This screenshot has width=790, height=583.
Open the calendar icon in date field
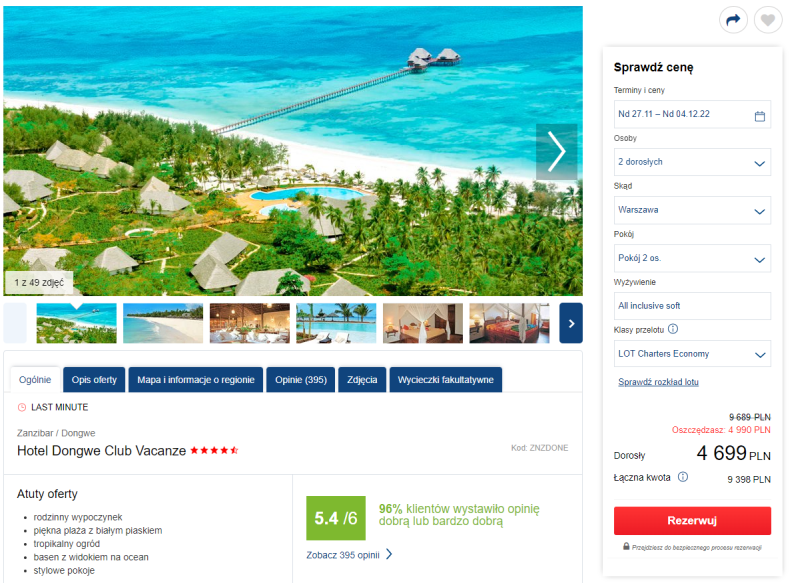point(760,116)
